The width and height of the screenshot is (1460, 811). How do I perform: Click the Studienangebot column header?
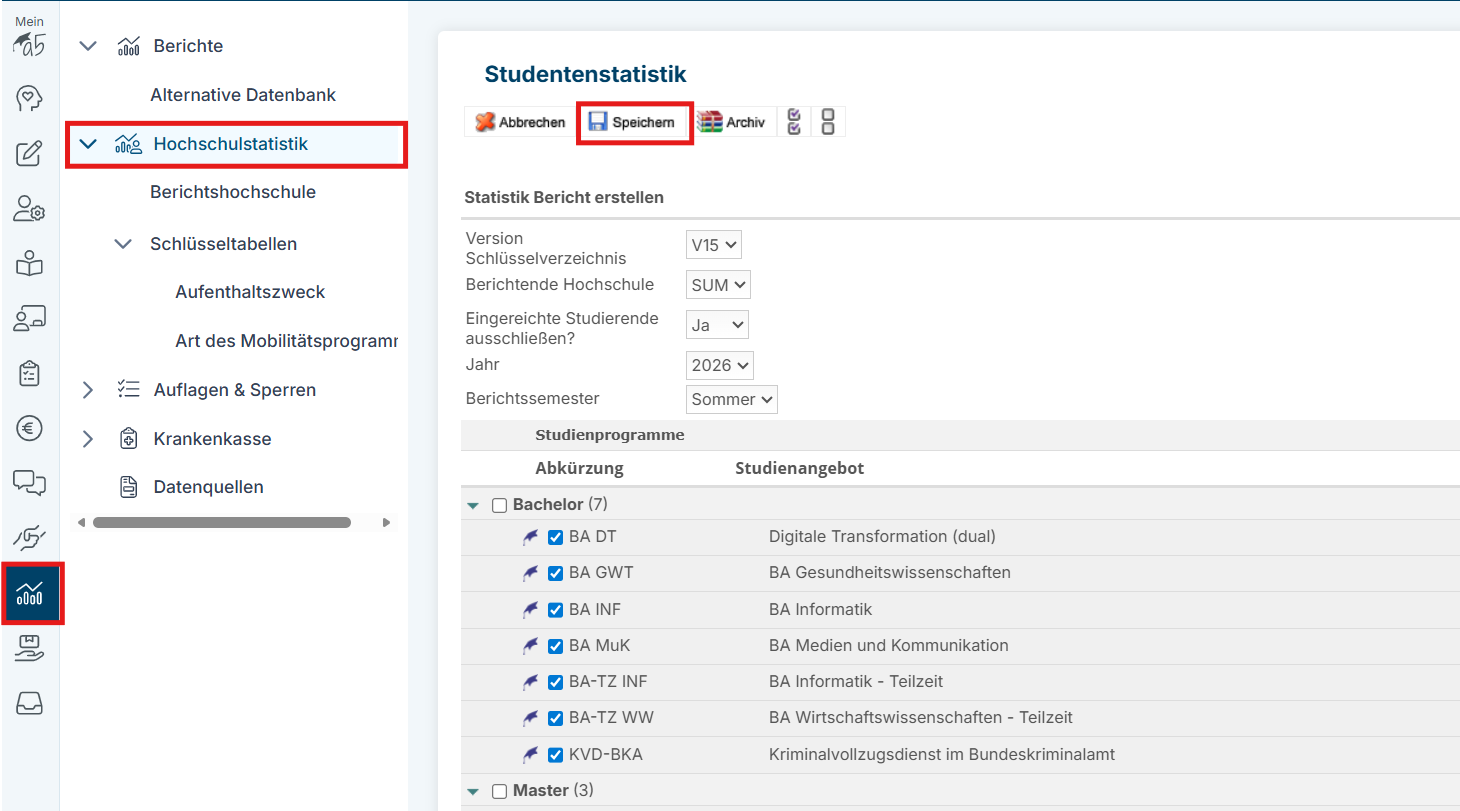tap(800, 468)
